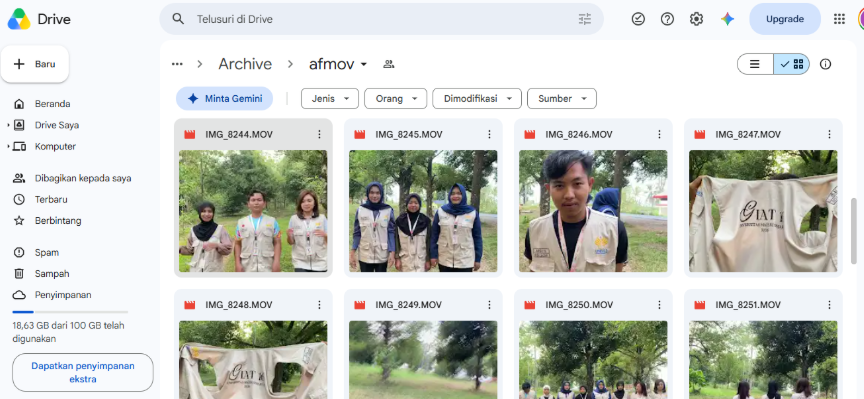Switch to grid layout view
This screenshot has height=399, width=864.
pyautogui.click(x=792, y=64)
